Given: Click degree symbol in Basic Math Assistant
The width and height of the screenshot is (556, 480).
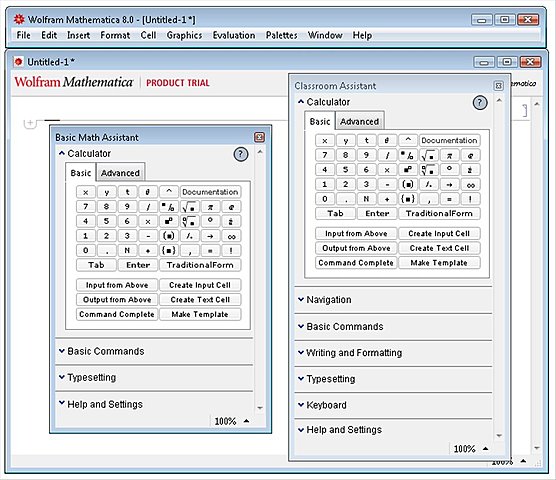Looking at the screenshot, I should [x=210, y=221].
